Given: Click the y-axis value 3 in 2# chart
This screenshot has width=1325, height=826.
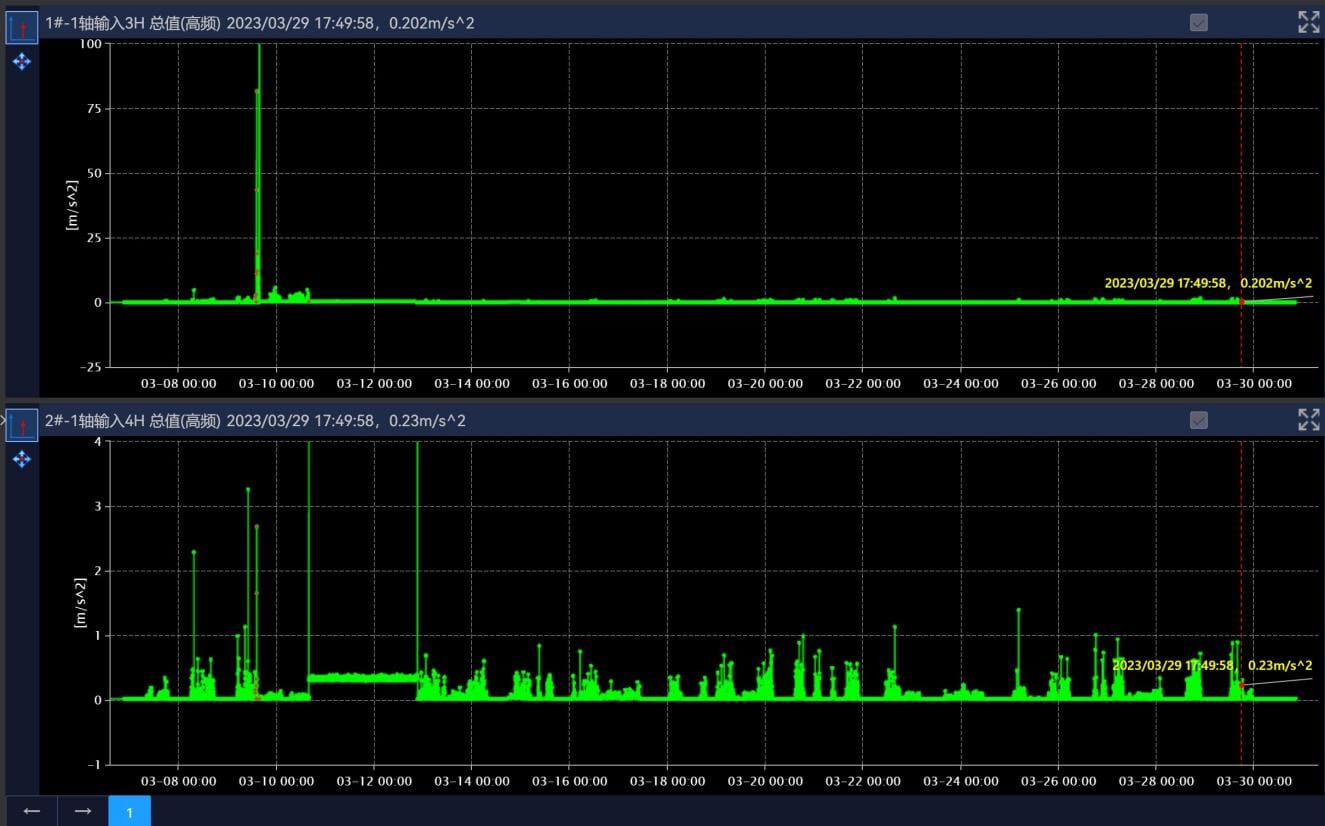Looking at the screenshot, I should (97, 506).
